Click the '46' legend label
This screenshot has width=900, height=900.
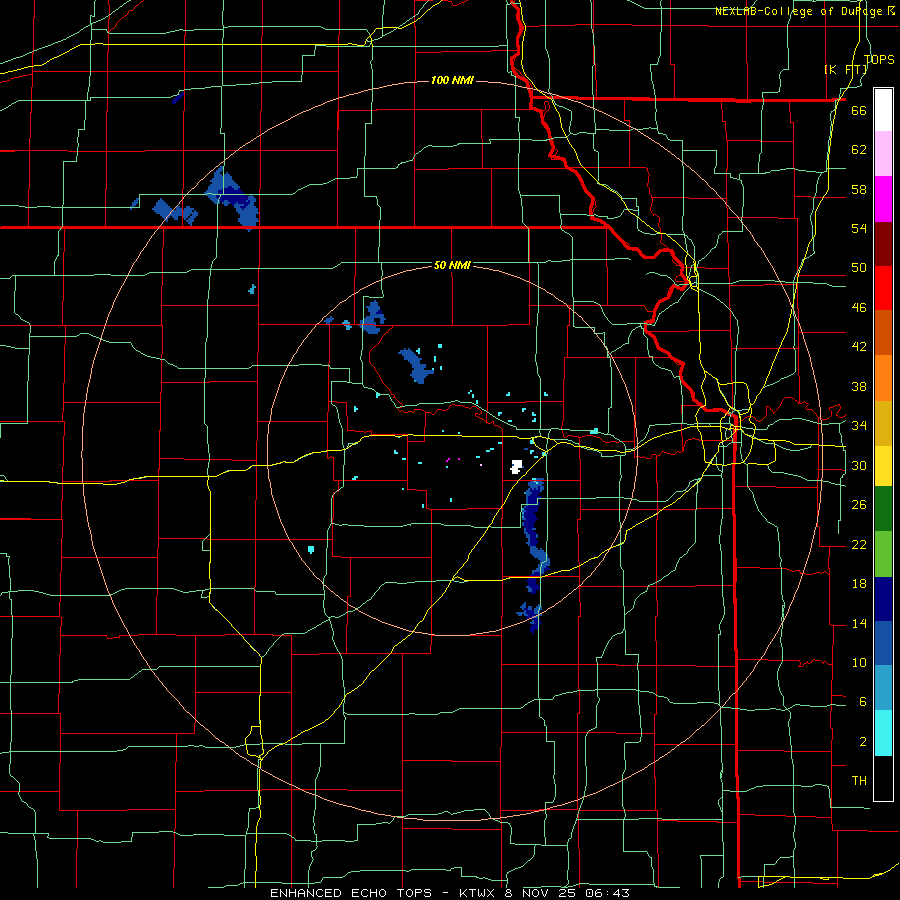coord(859,308)
